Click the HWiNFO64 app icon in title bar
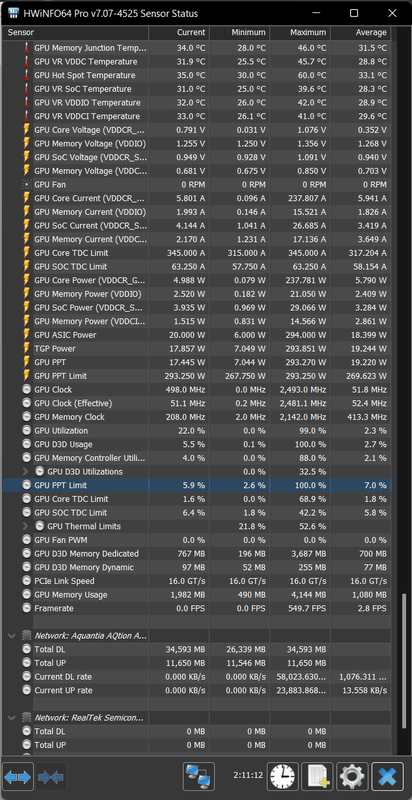 14,13
